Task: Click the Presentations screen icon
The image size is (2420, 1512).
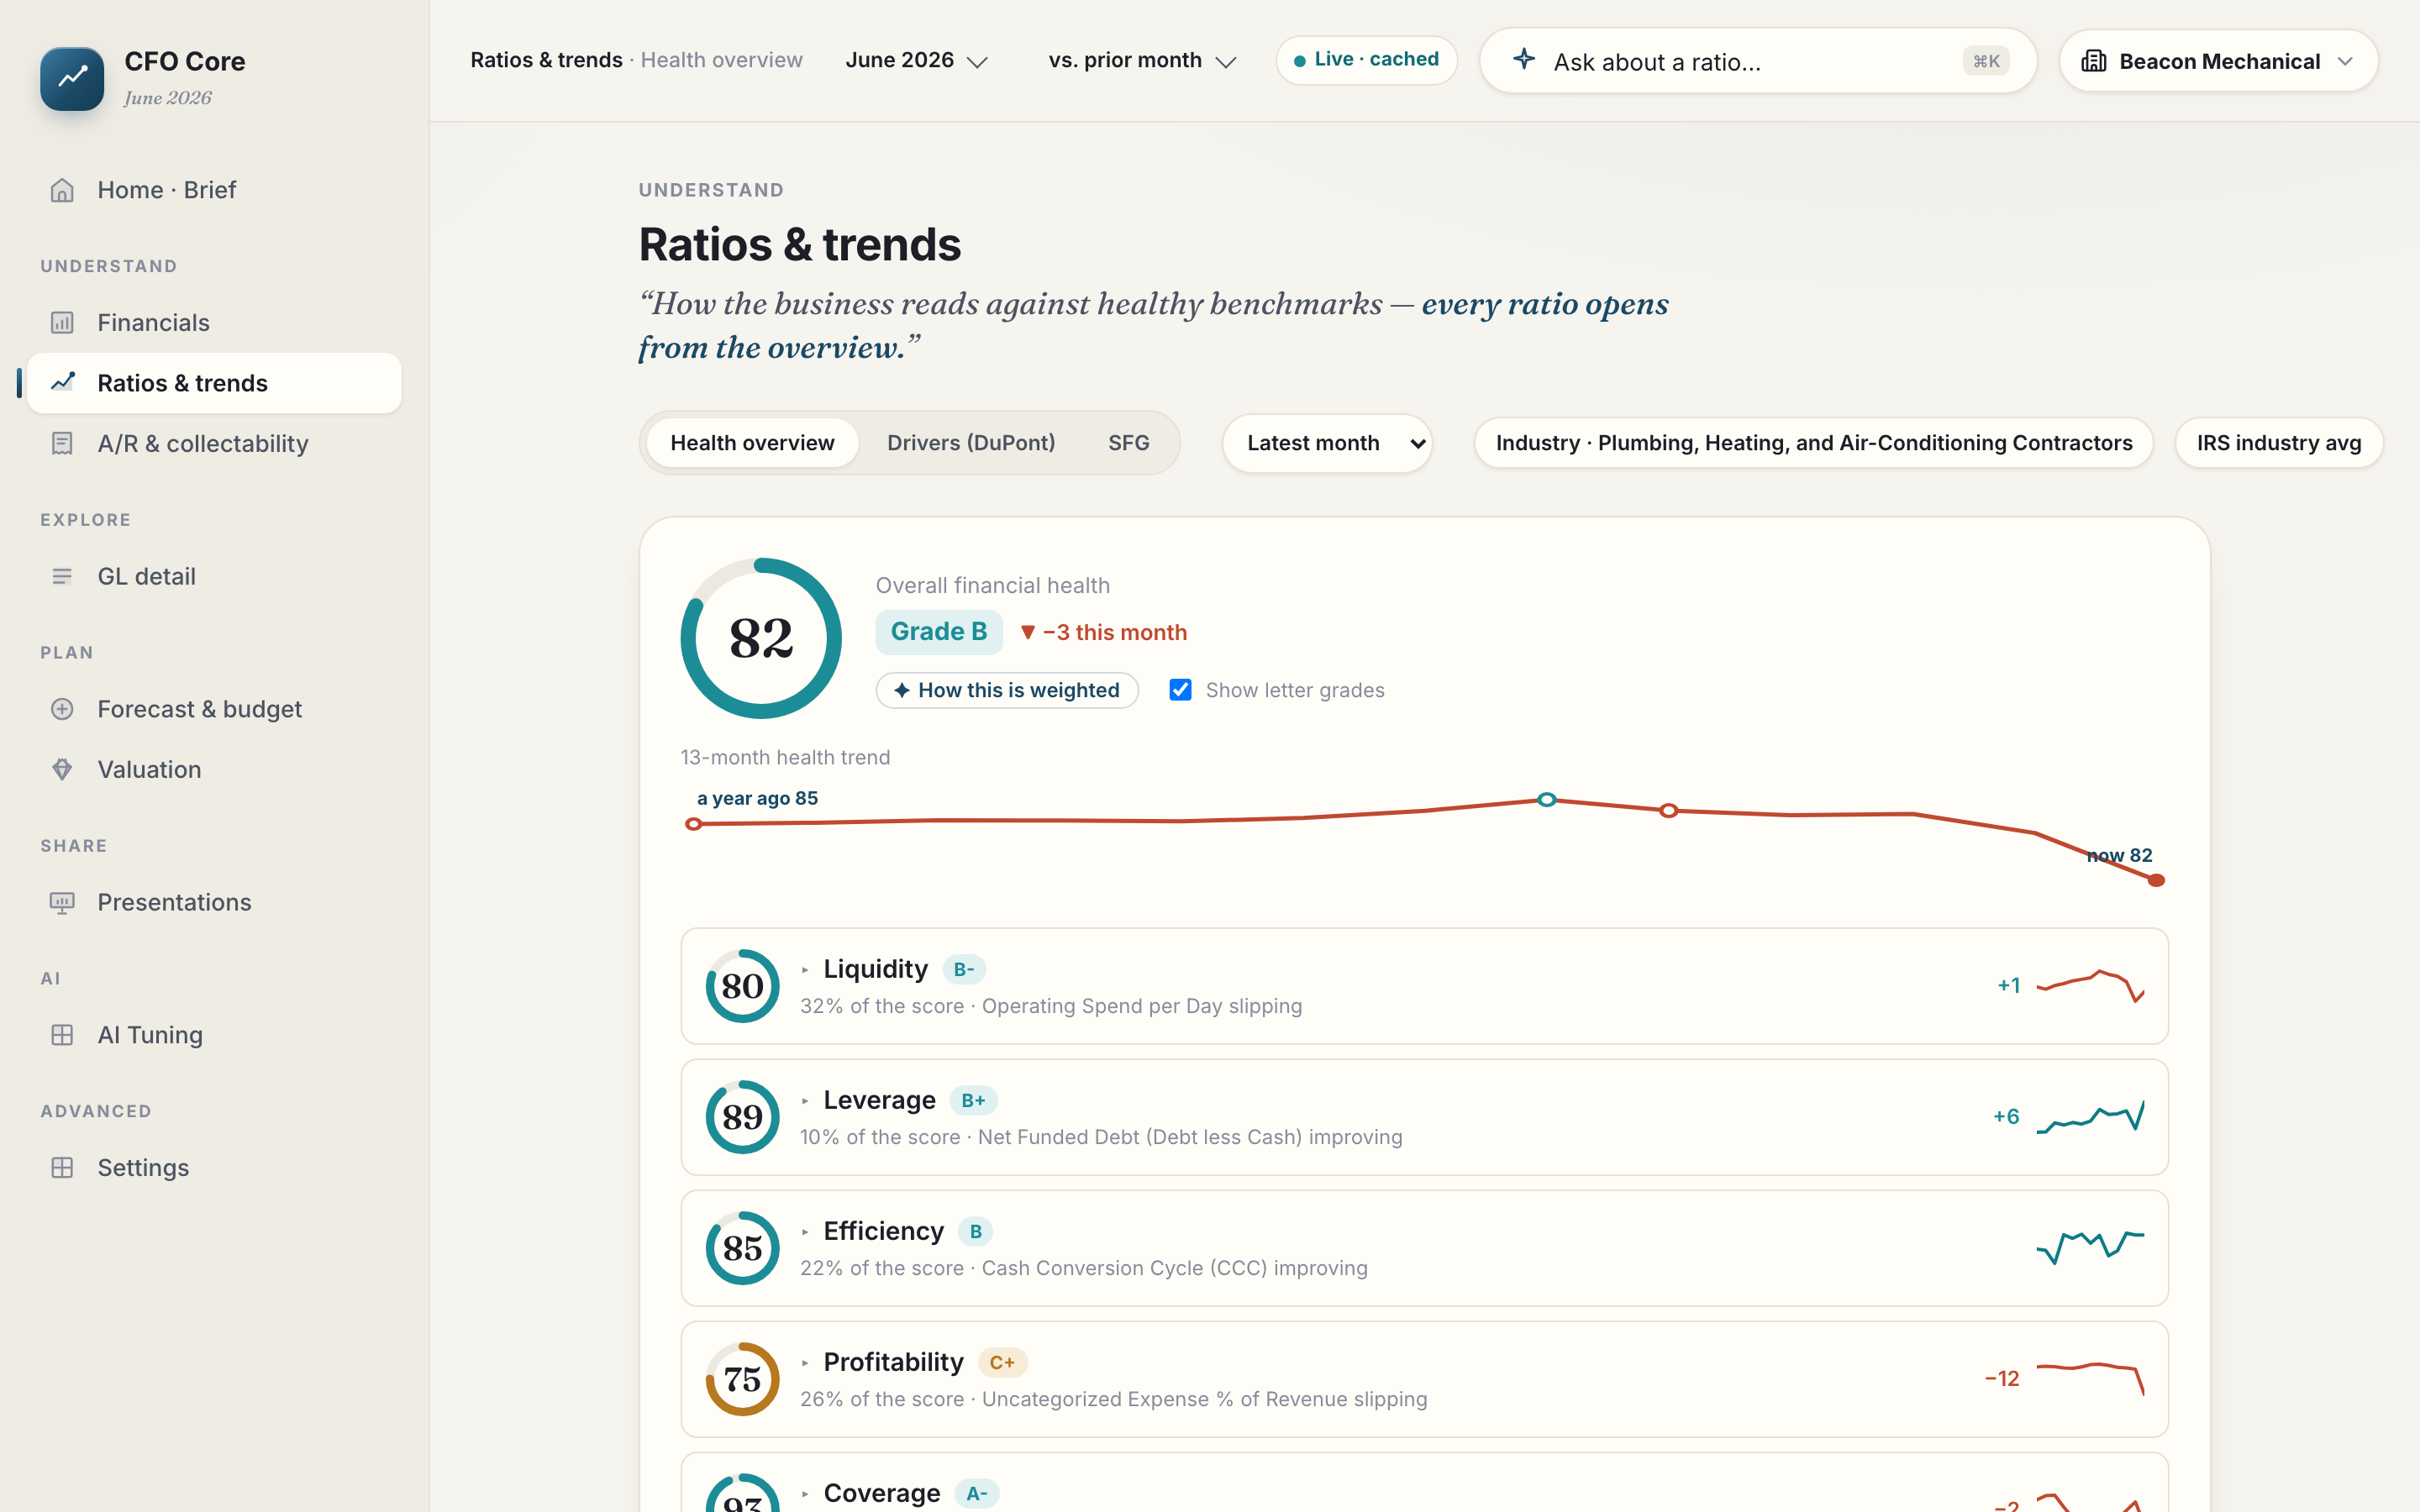Action: (x=62, y=903)
